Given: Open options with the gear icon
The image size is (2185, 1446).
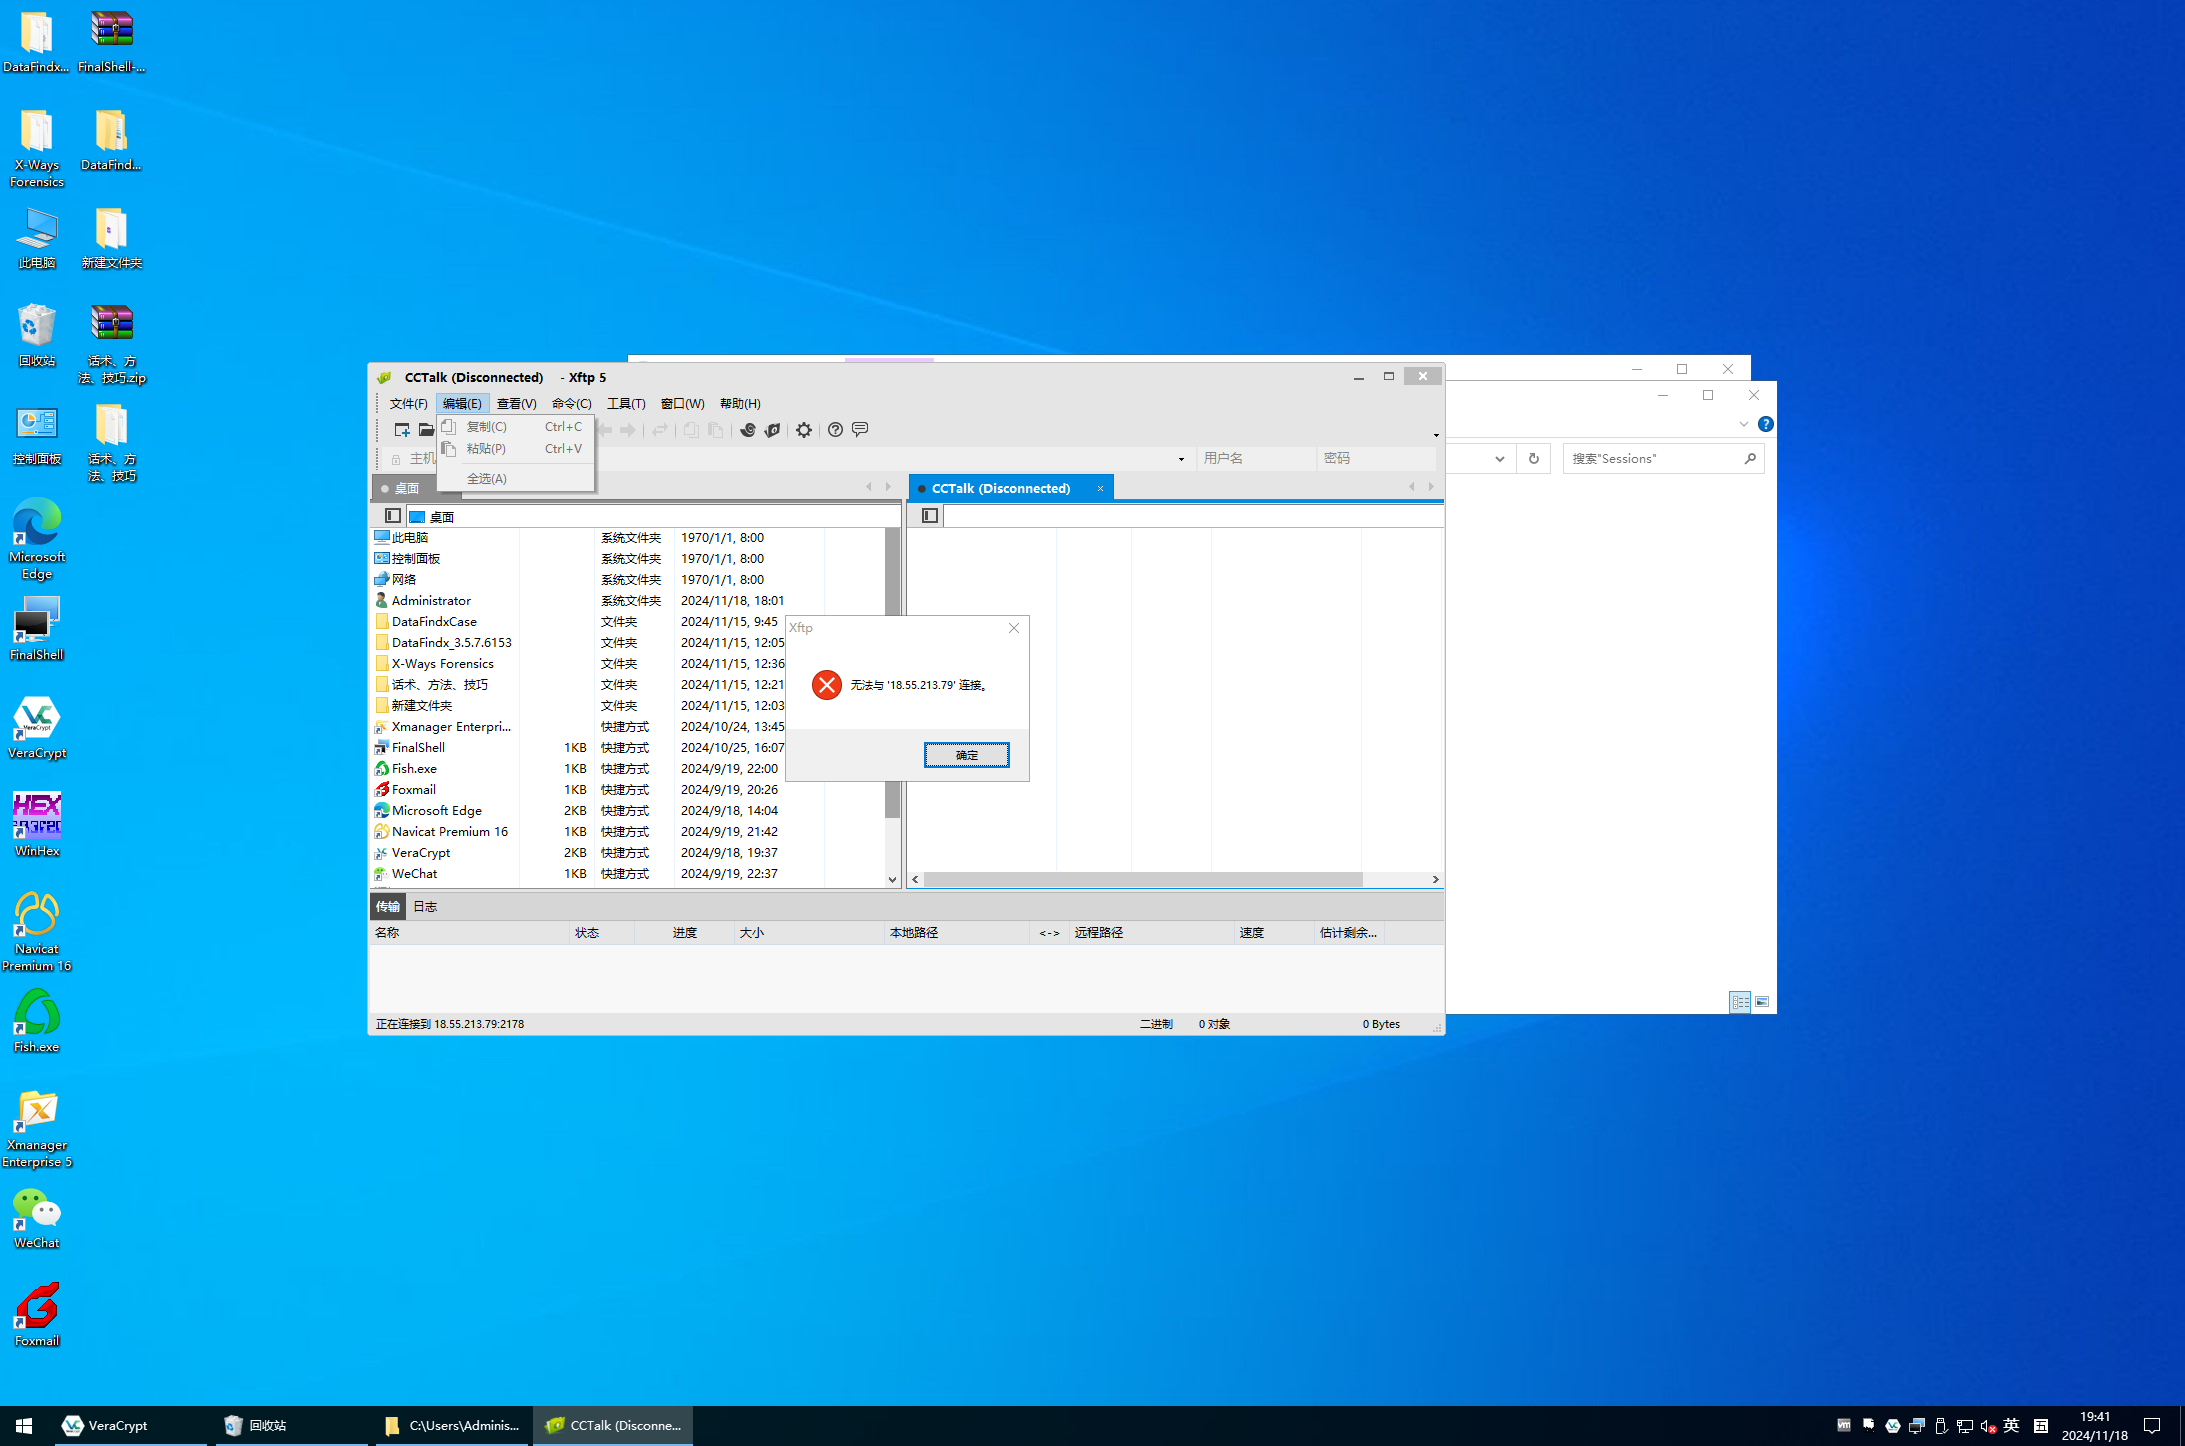Looking at the screenshot, I should click(x=804, y=430).
